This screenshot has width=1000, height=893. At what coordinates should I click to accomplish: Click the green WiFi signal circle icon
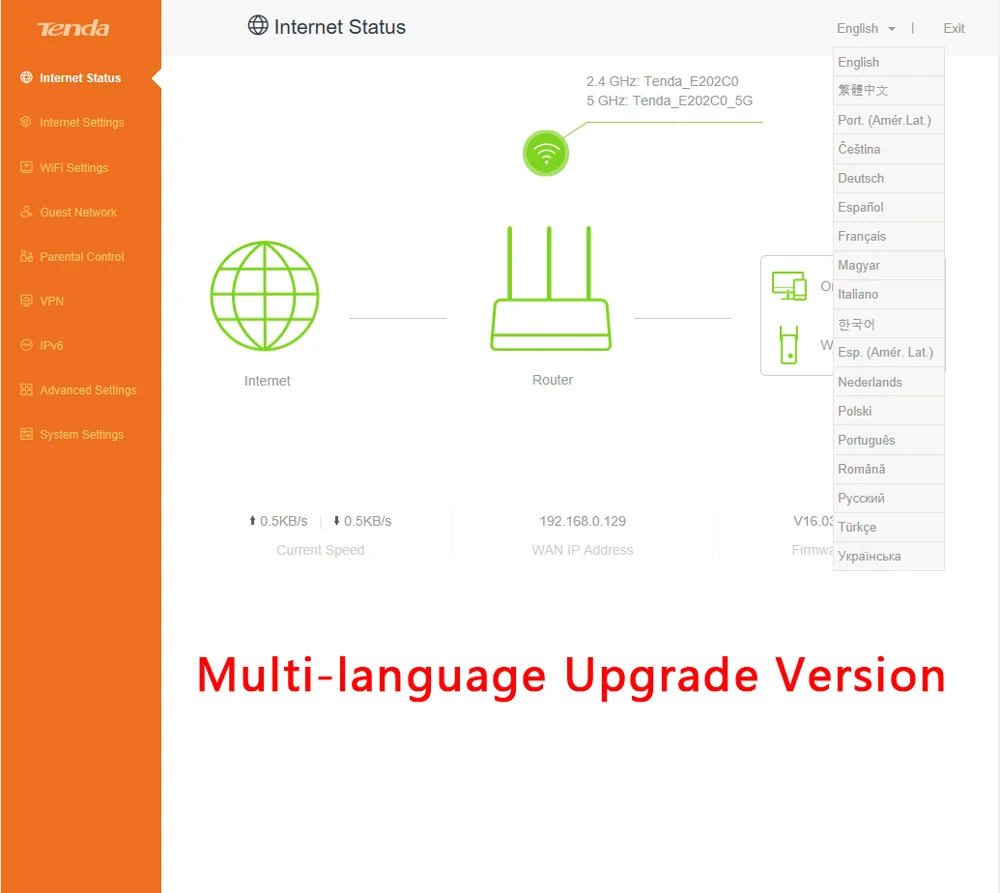(x=546, y=153)
